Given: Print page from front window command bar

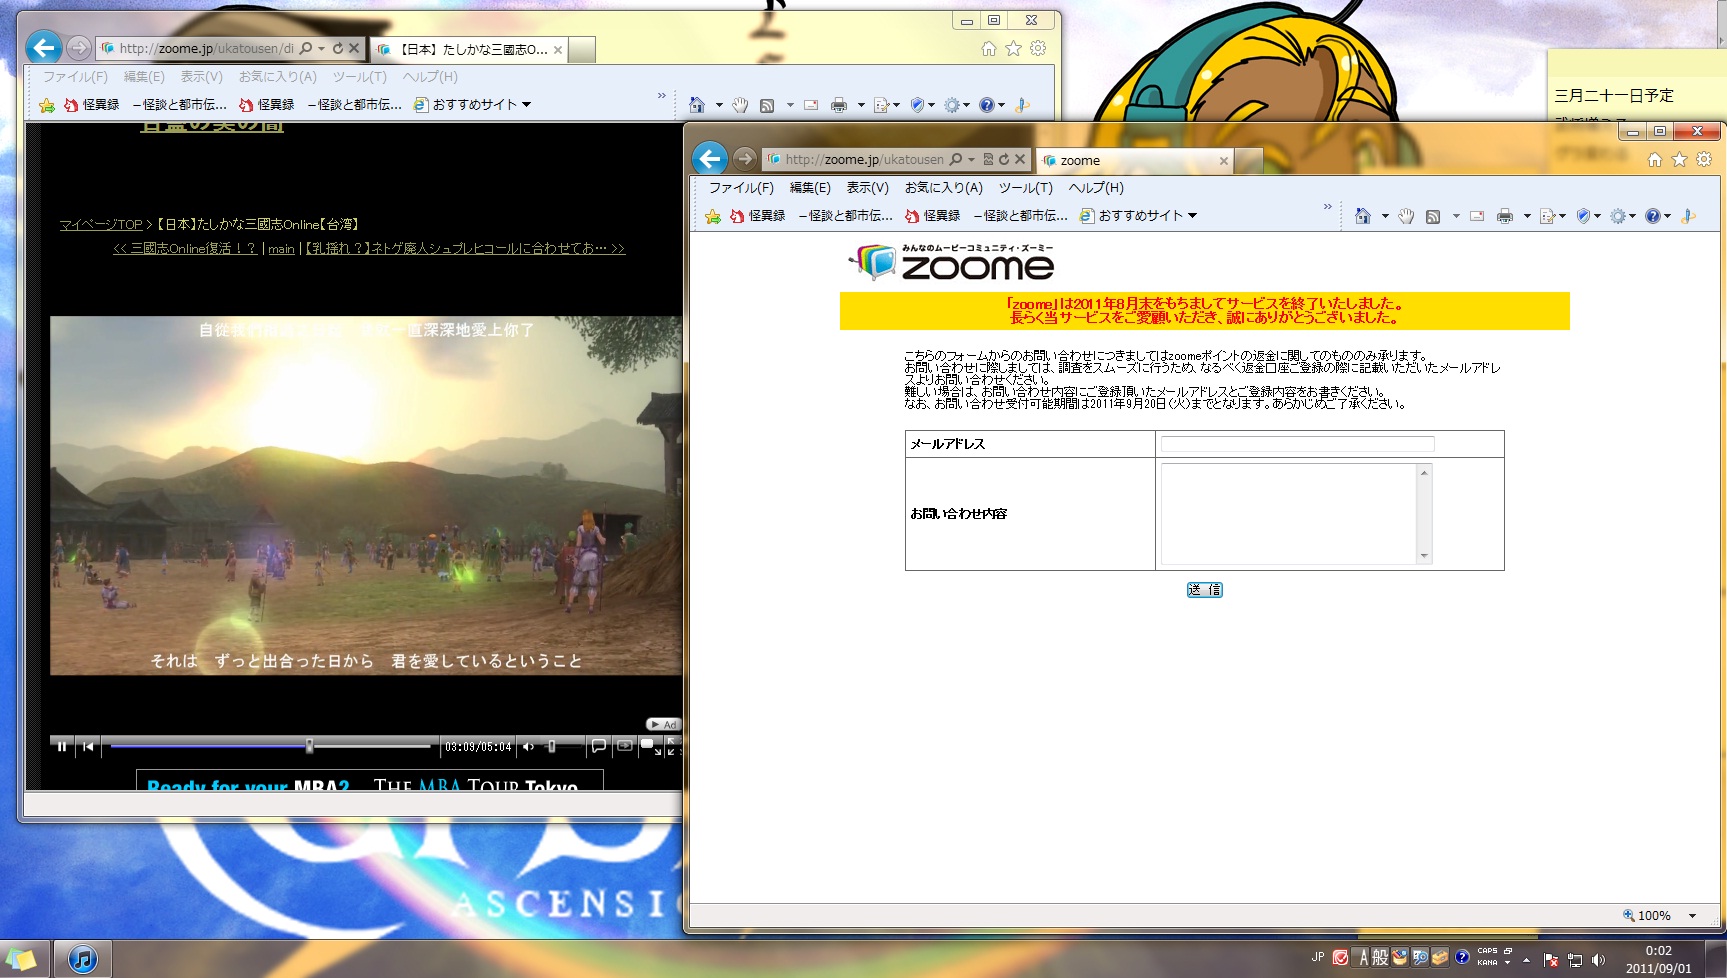Looking at the screenshot, I should click(x=1505, y=216).
